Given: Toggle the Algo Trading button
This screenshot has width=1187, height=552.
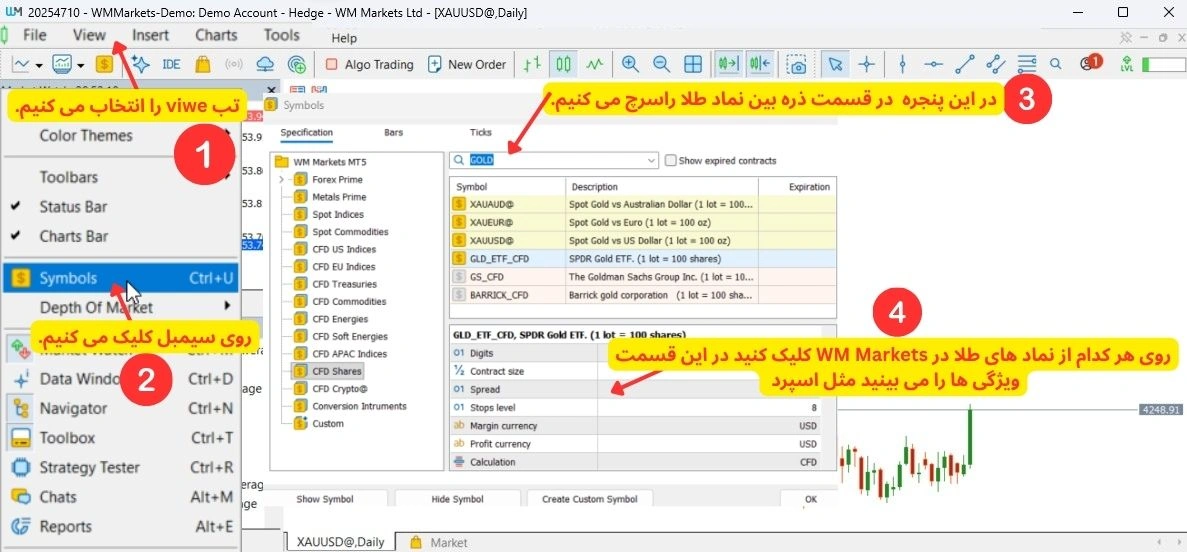Looking at the screenshot, I should click(x=370, y=64).
